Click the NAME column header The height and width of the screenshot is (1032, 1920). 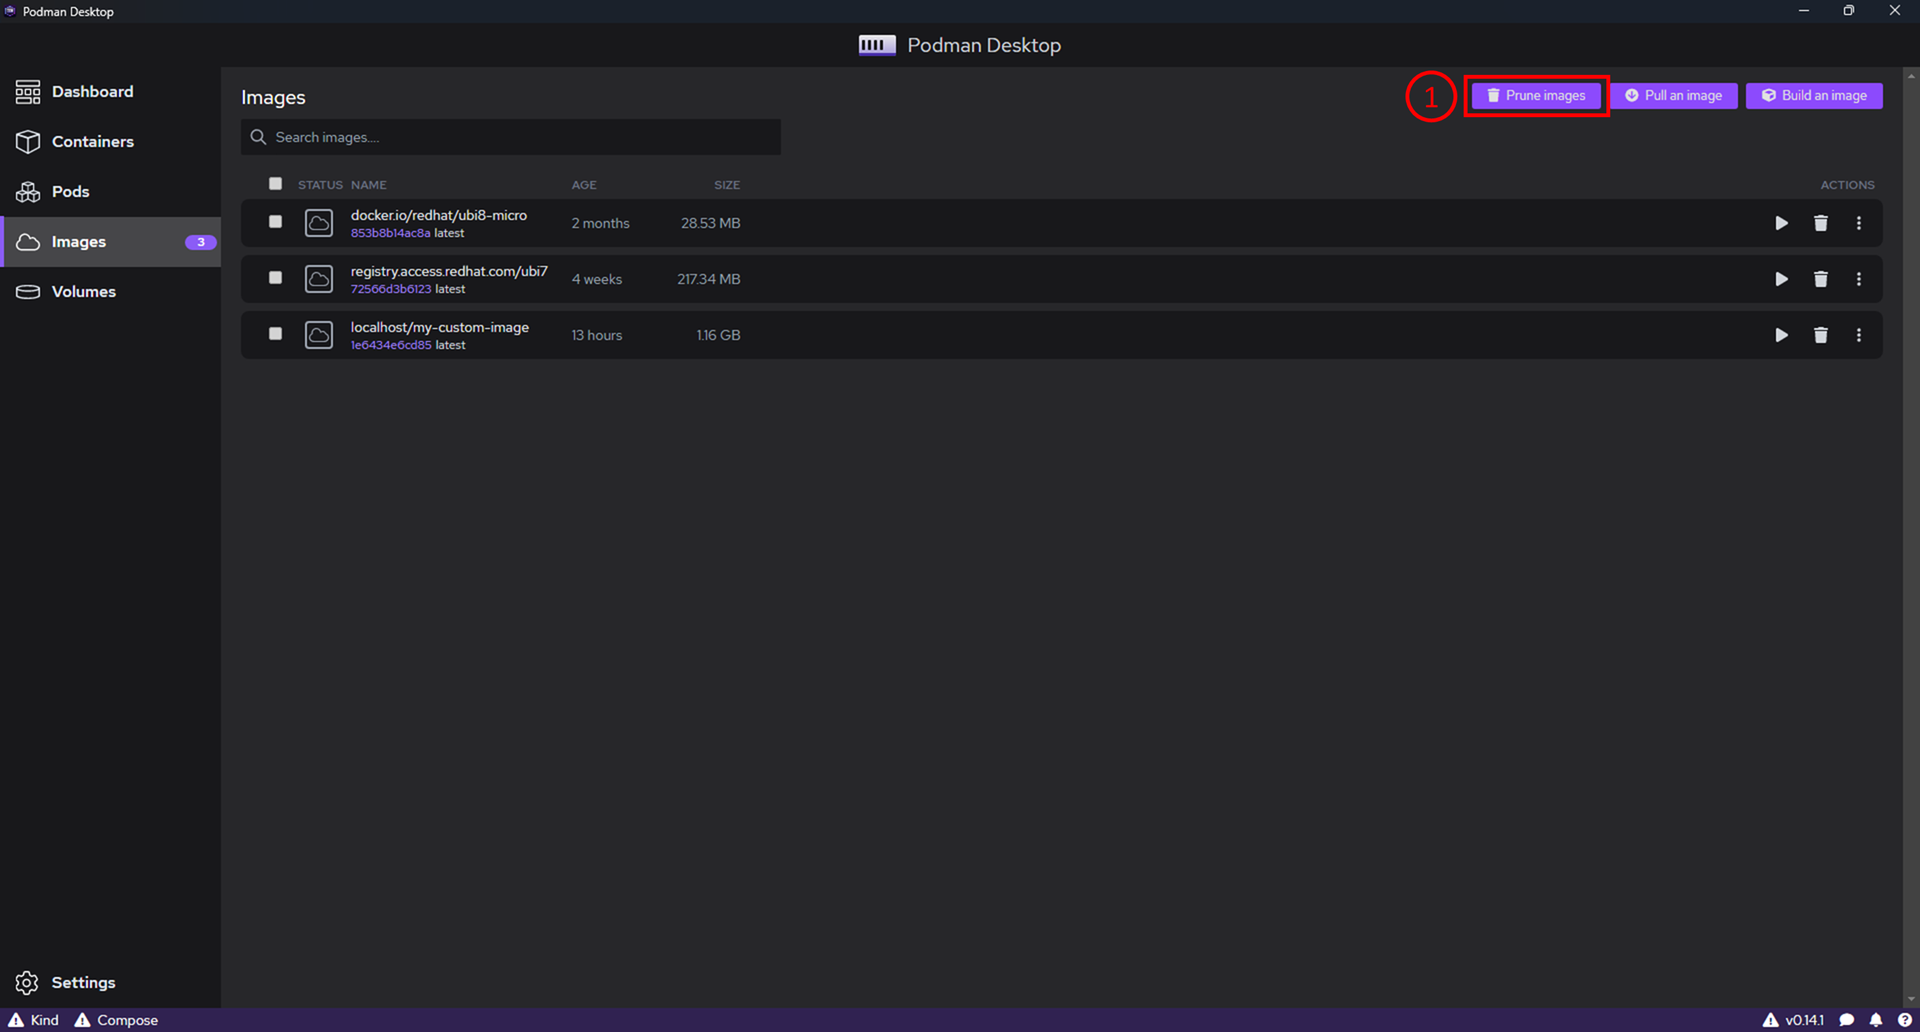click(369, 185)
